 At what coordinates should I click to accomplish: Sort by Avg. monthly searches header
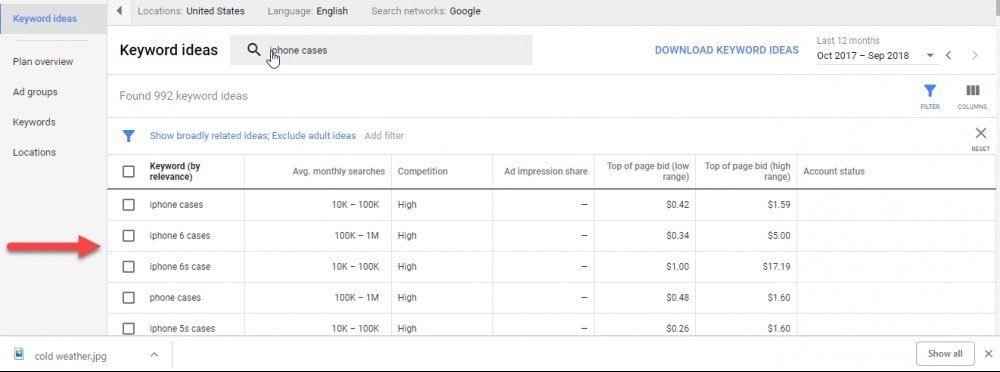[339, 172]
